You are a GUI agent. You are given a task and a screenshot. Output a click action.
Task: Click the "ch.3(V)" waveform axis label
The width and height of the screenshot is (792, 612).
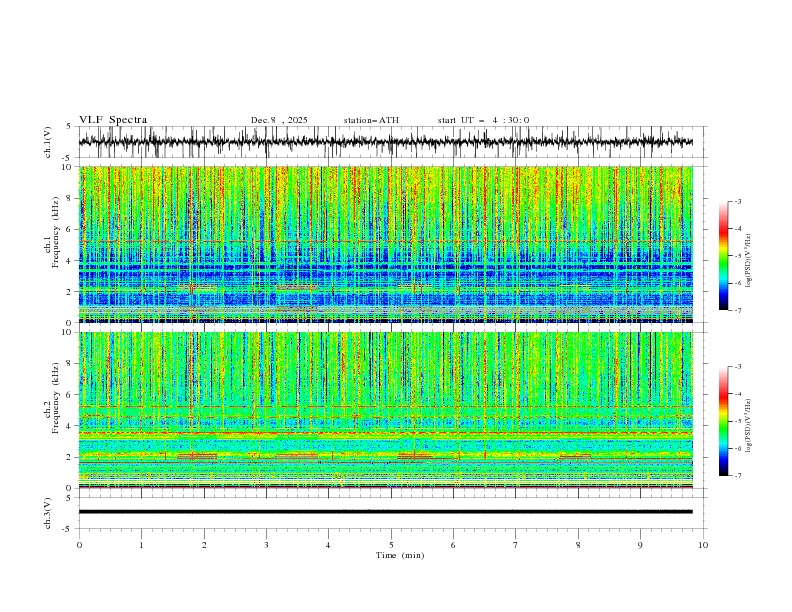pyautogui.click(x=48, y=513)
